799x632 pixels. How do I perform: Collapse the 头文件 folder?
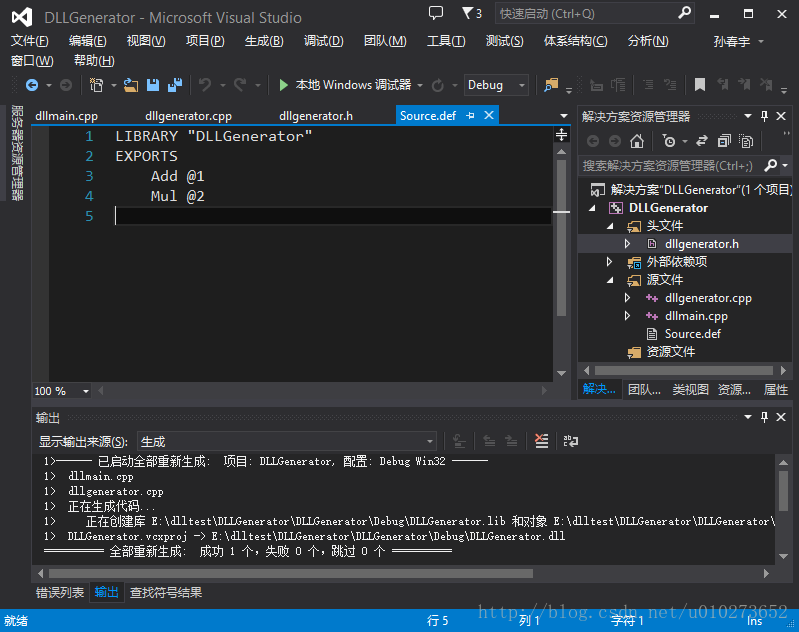click(x=610, y=226)
